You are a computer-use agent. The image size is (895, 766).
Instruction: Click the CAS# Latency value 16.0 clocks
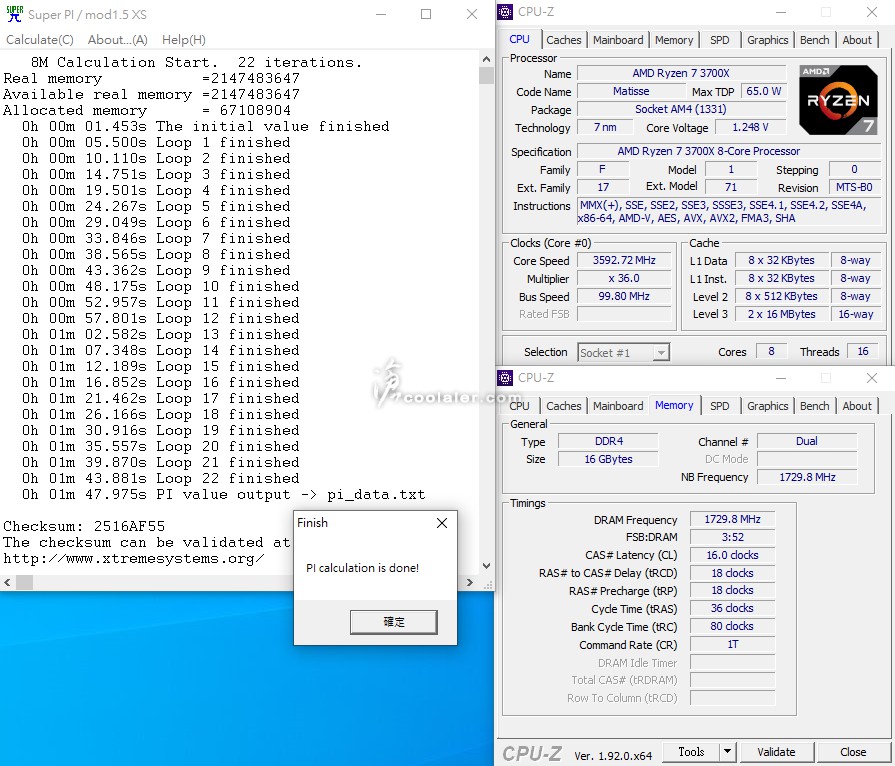(x=732, y=555)
